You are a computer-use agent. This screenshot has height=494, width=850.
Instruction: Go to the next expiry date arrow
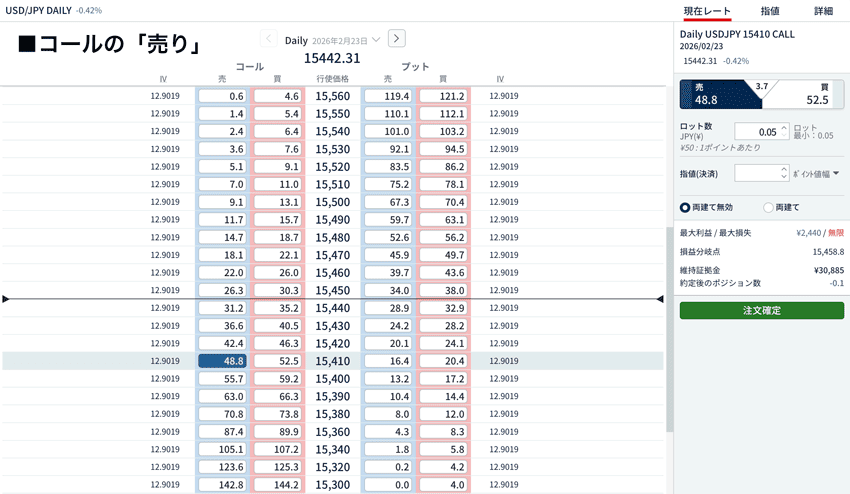point(396,39)
